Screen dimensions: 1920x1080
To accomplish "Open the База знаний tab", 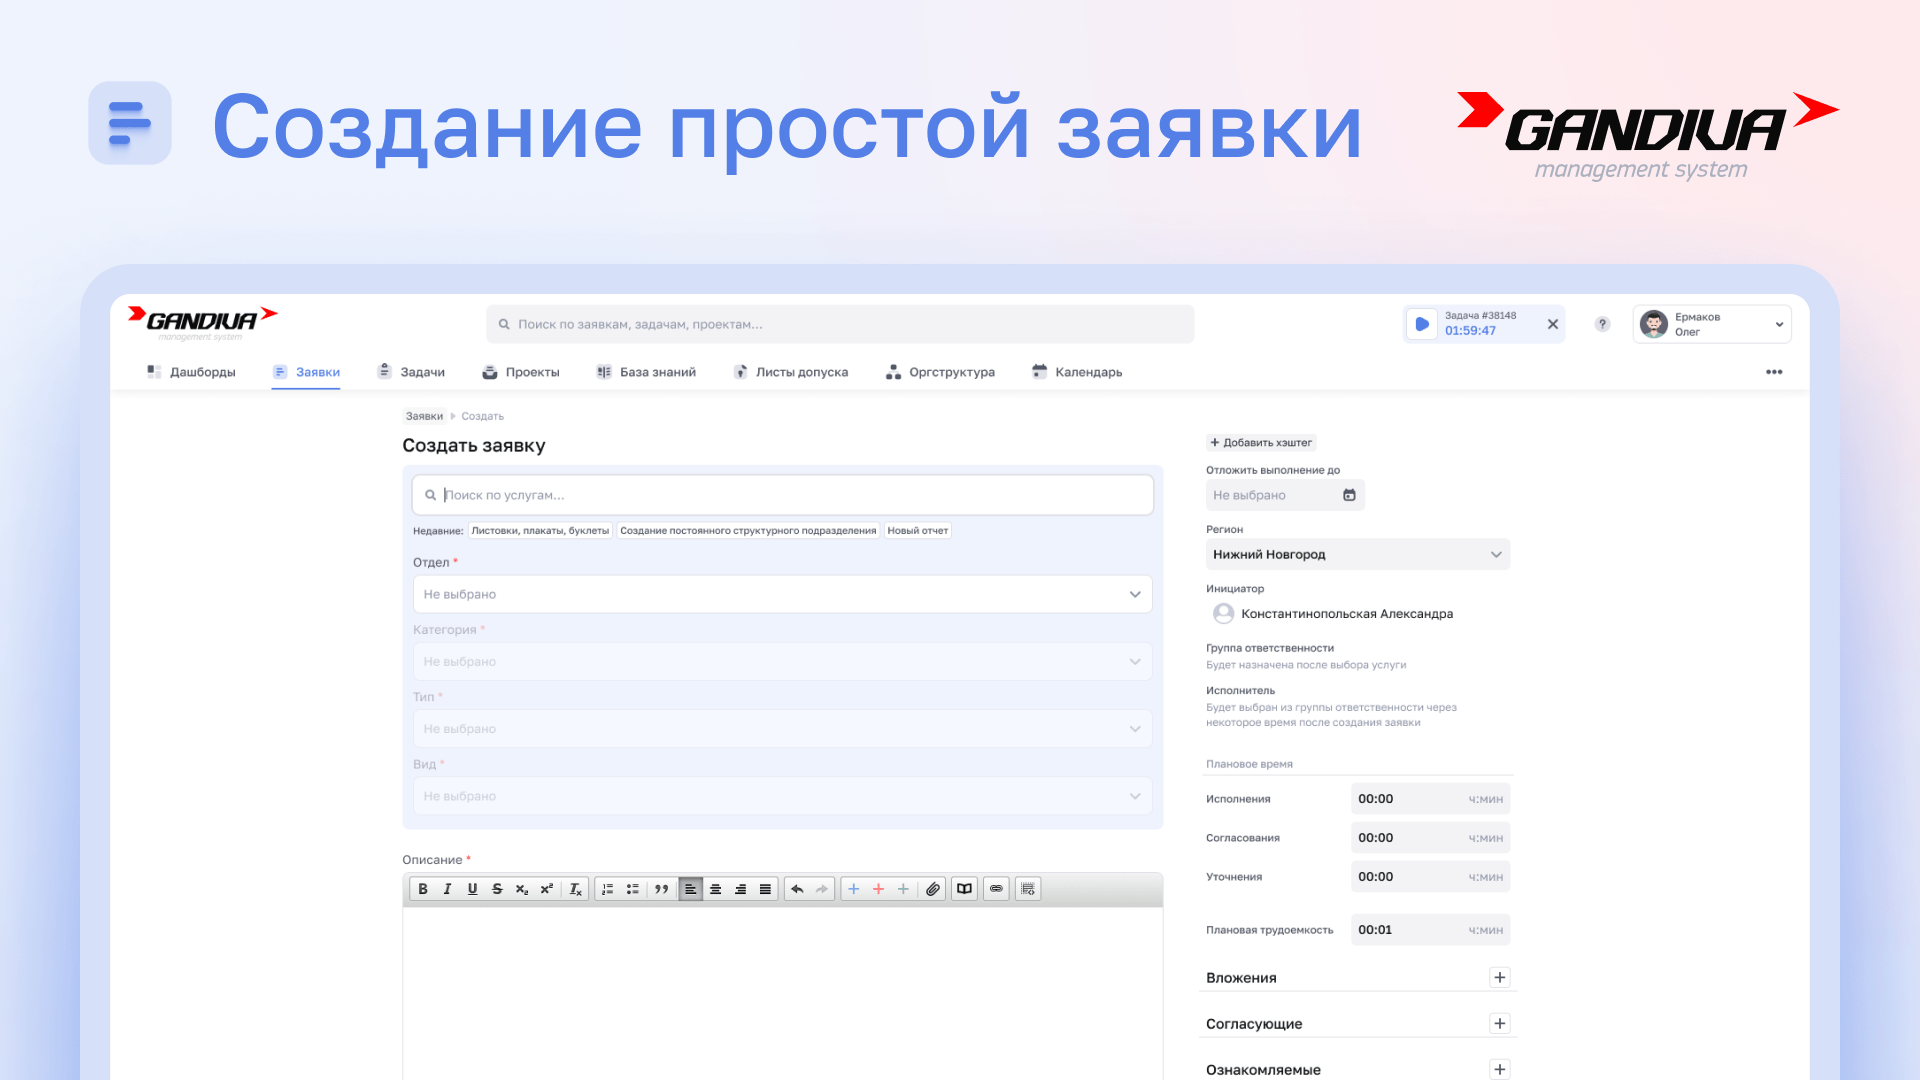I will coord(646,372).
